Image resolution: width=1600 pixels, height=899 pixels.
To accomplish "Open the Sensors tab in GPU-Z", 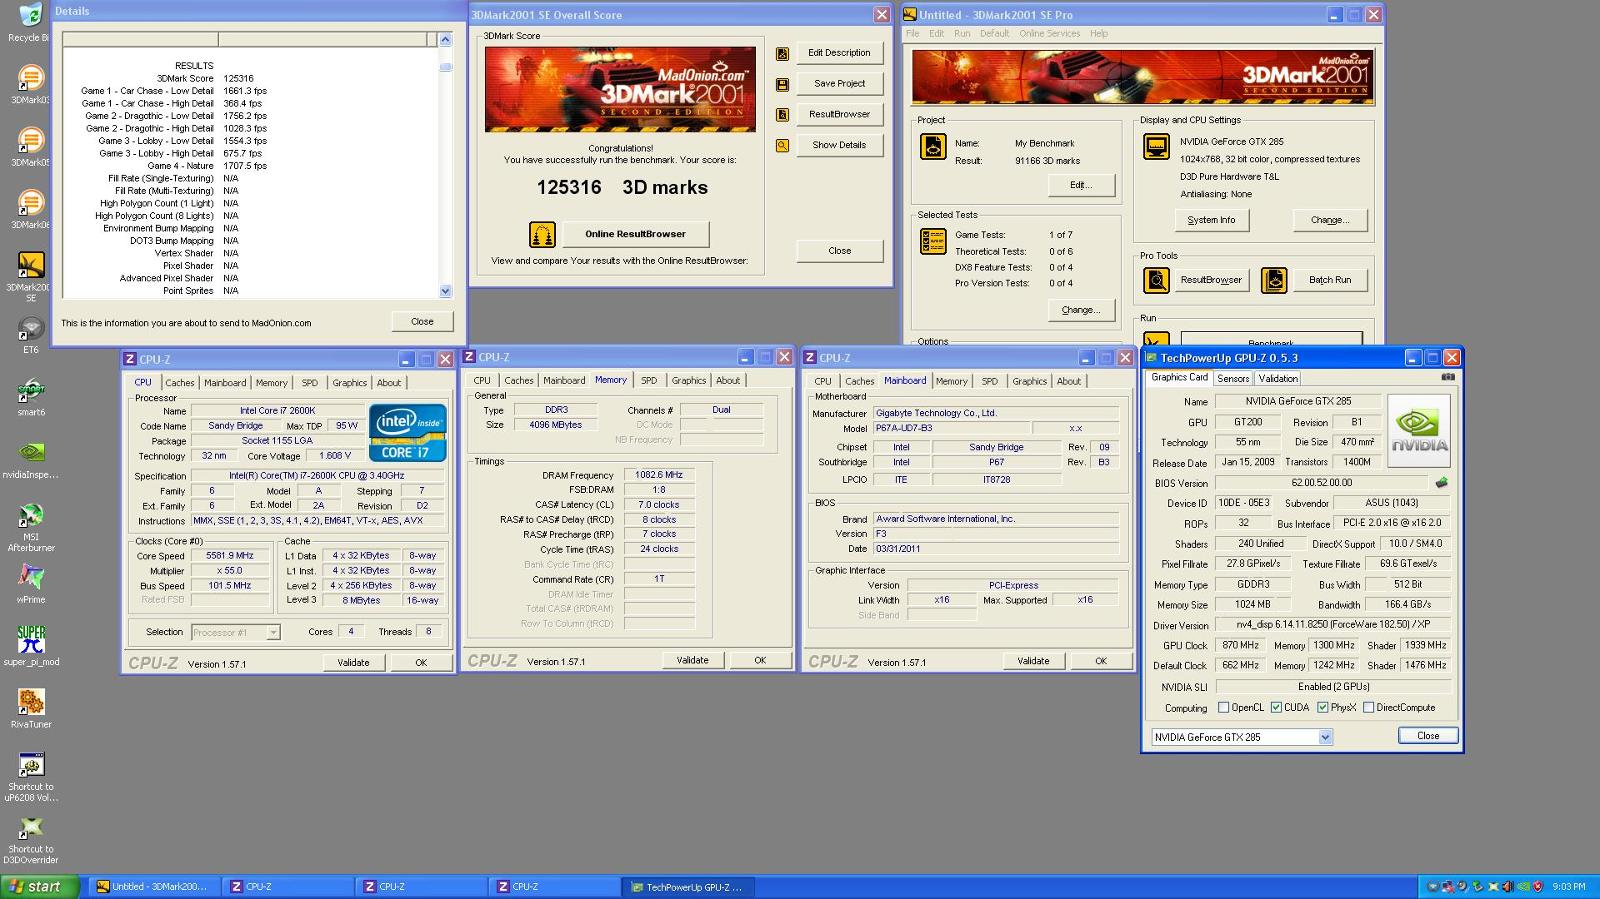I will 1233,379.
